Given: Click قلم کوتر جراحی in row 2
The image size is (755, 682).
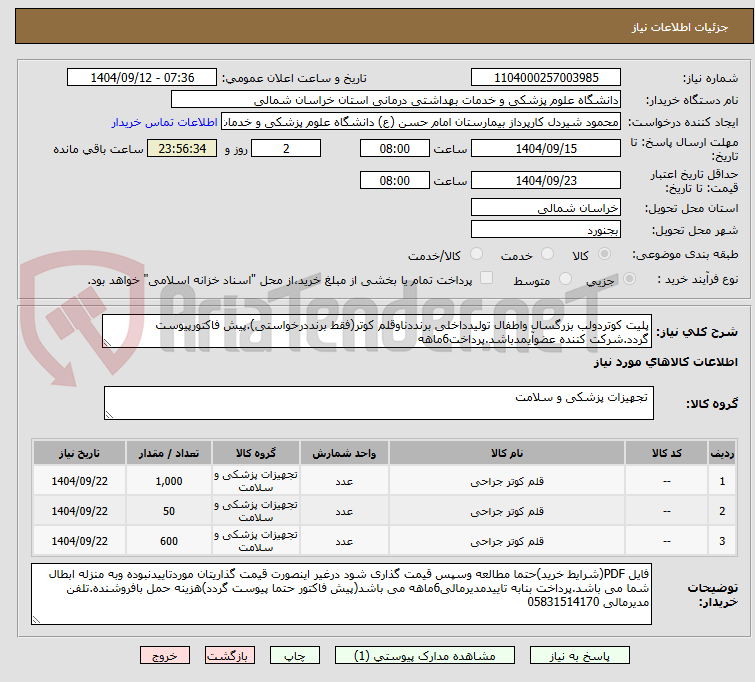Looking at the screenshot, I should (x=507, y=511).
